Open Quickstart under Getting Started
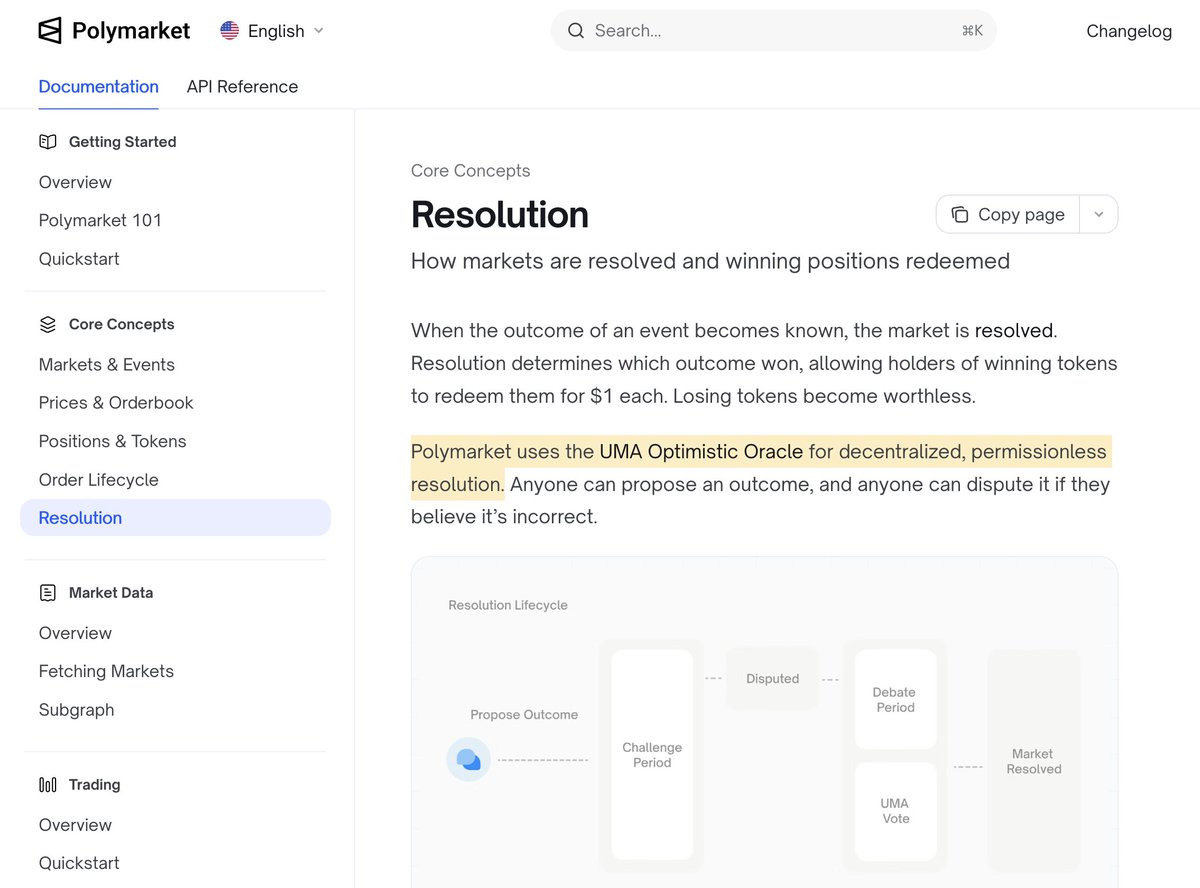 [x=79, y=259]
